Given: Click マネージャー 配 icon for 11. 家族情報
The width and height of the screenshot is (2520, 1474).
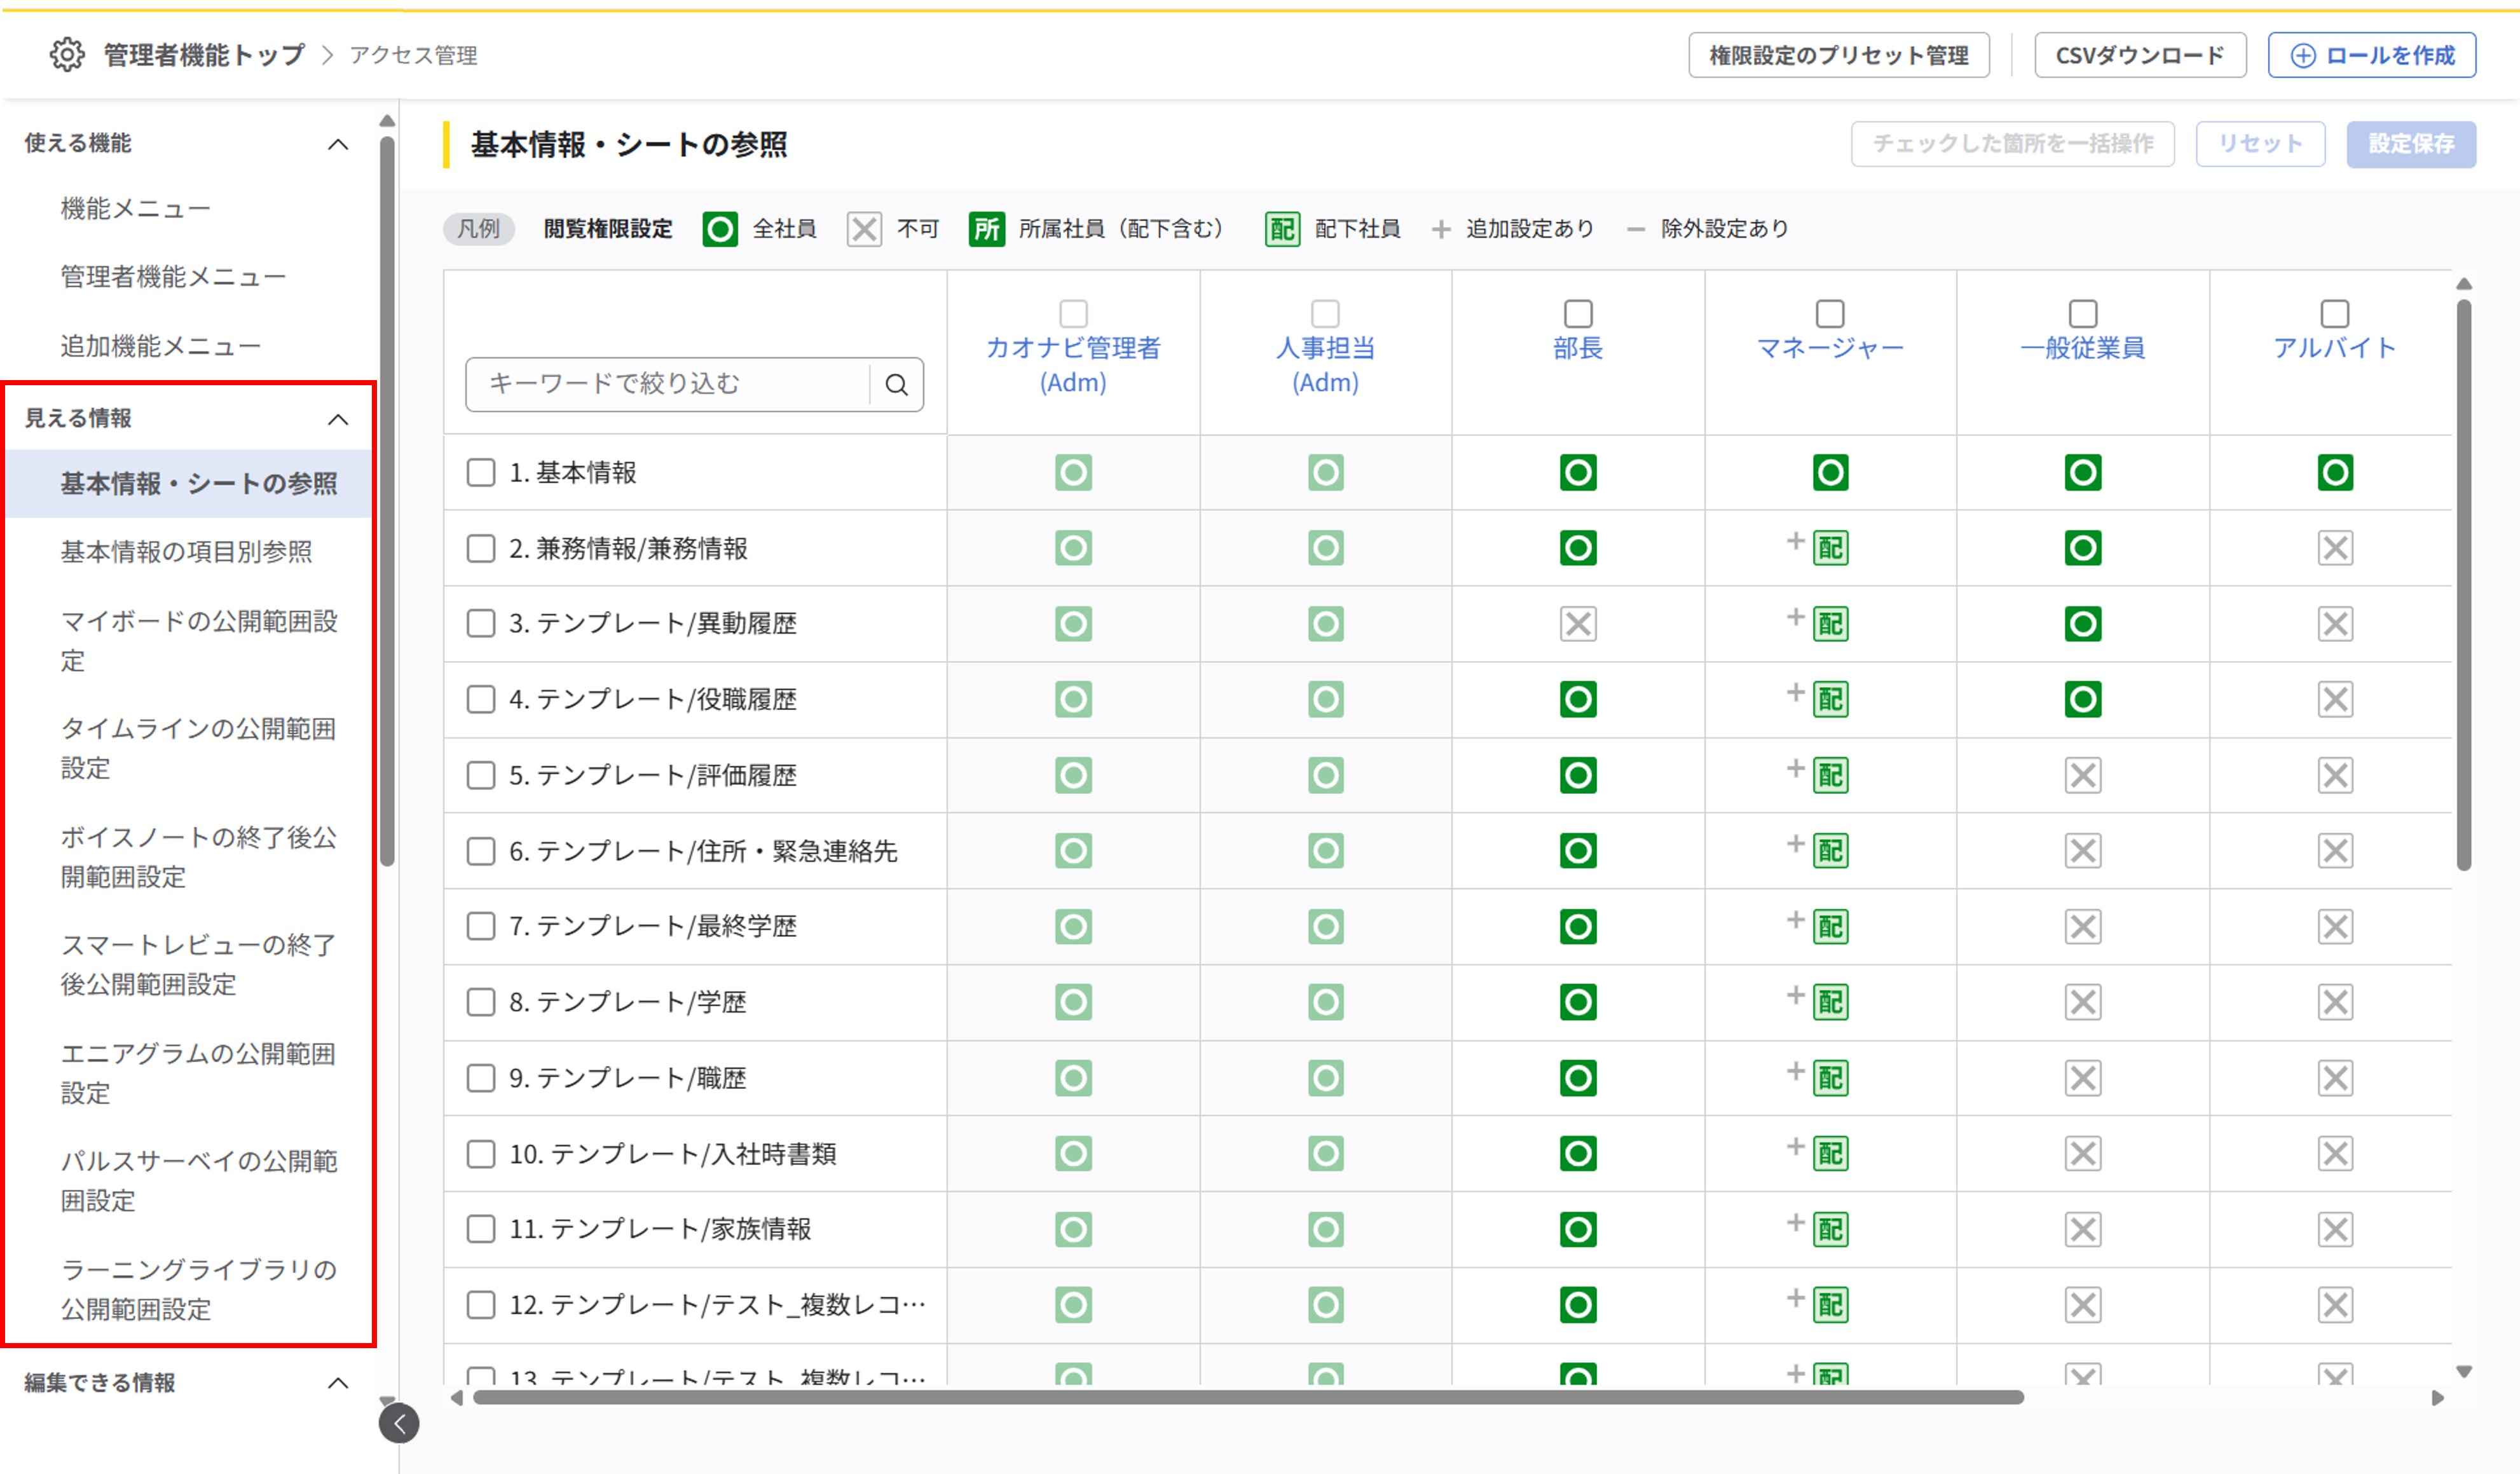Looking at the screenshot, I should (1830, 1229).
